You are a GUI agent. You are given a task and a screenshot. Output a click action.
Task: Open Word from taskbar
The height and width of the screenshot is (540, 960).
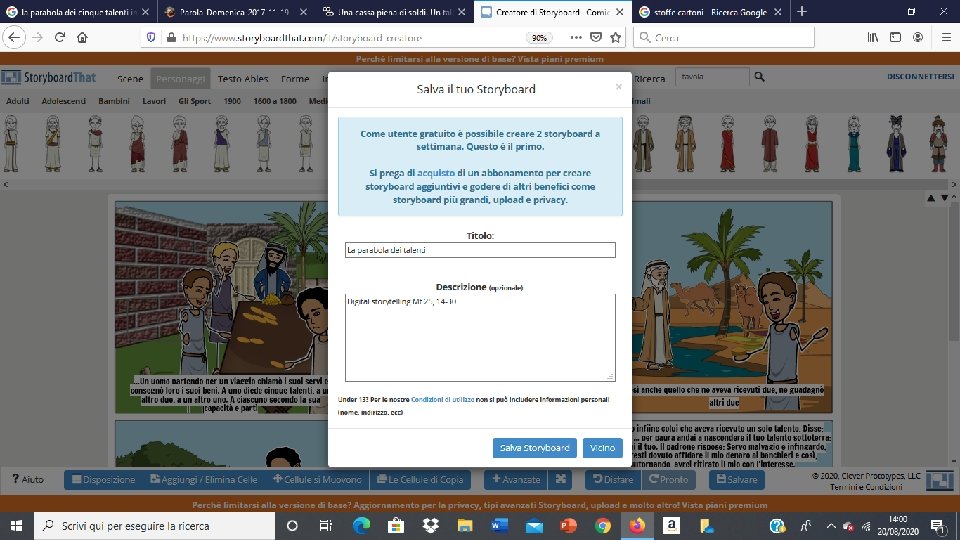pyautogui.click(x=500, y=526)
